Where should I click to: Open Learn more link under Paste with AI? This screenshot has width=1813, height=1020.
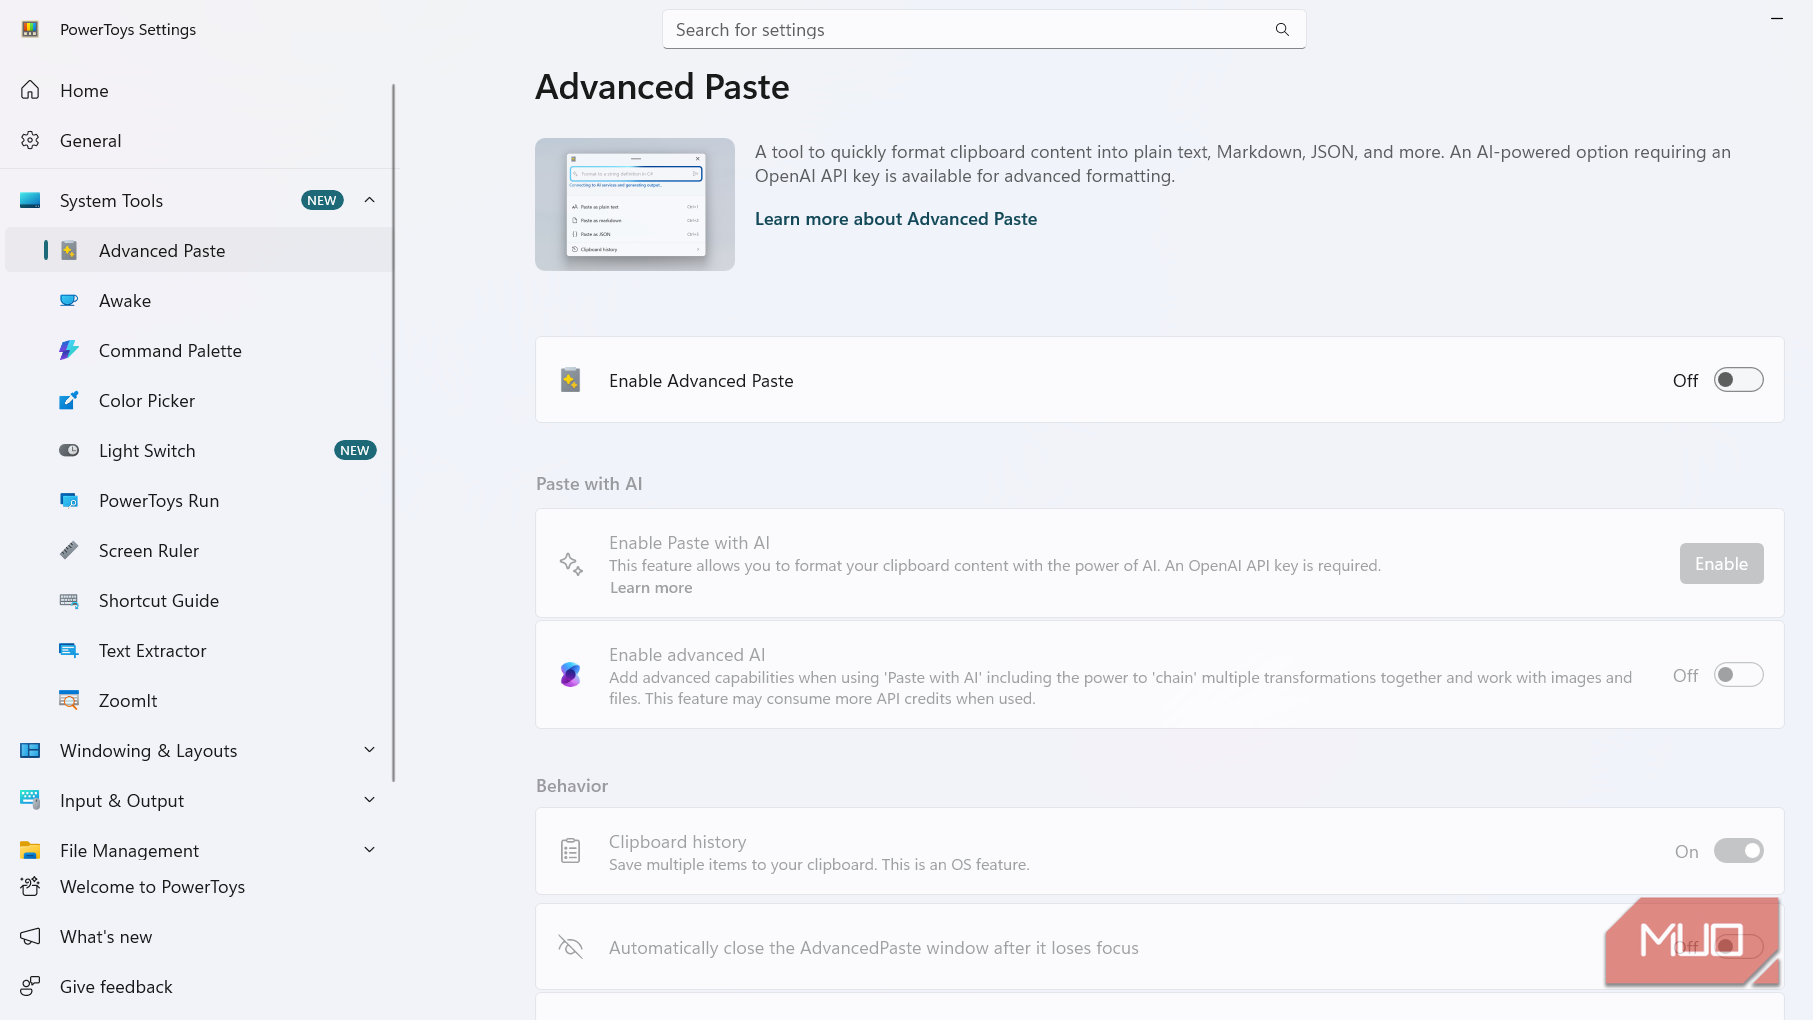click(x=651, y=588)
